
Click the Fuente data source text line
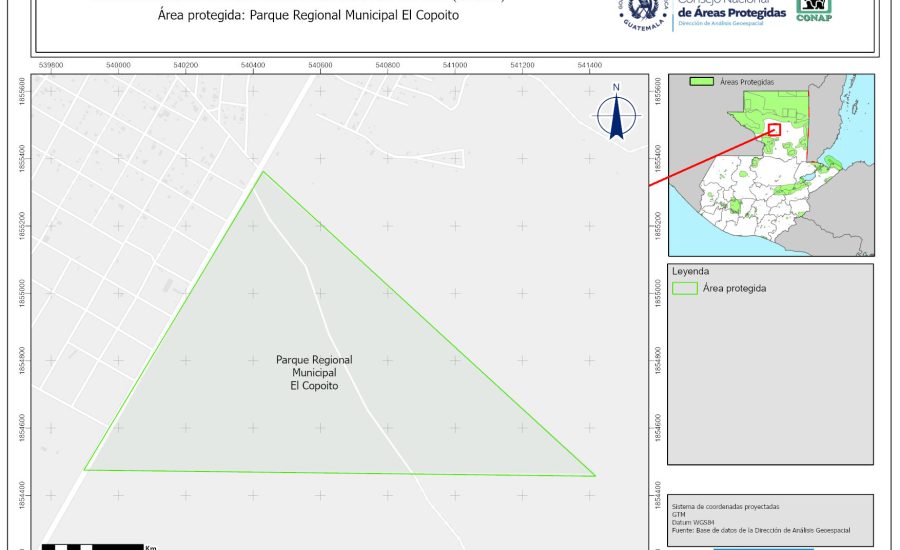point(761,529)
